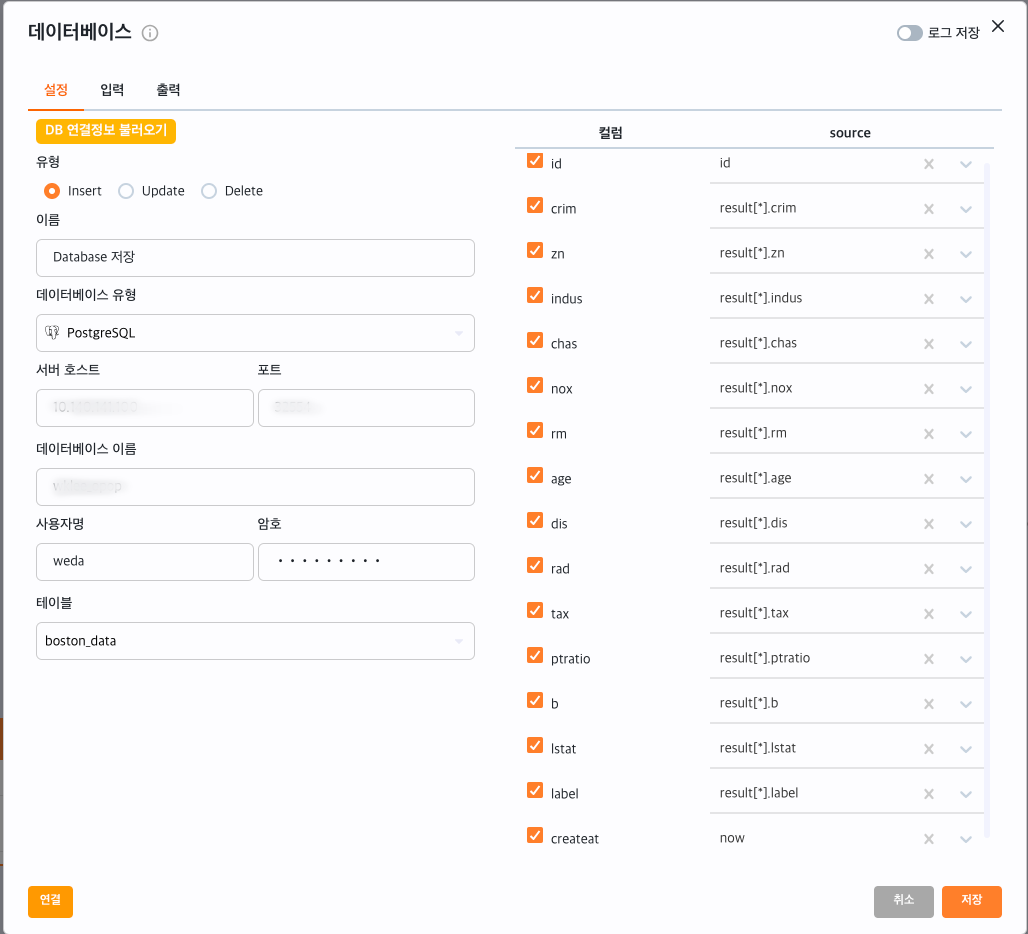Expand source options for crim

coord(966,210)
